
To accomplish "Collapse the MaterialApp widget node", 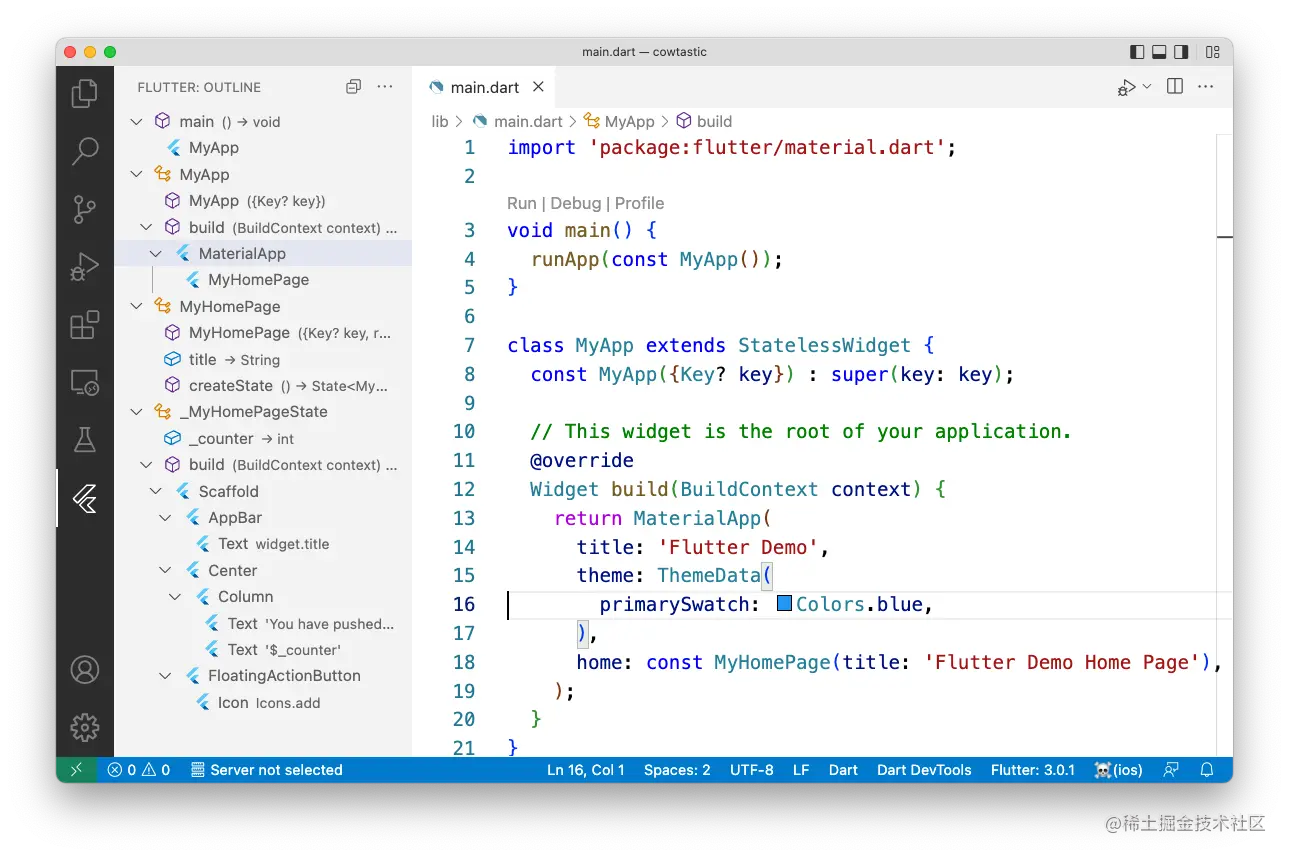I will pyautogui.click(x=156, y=253).
